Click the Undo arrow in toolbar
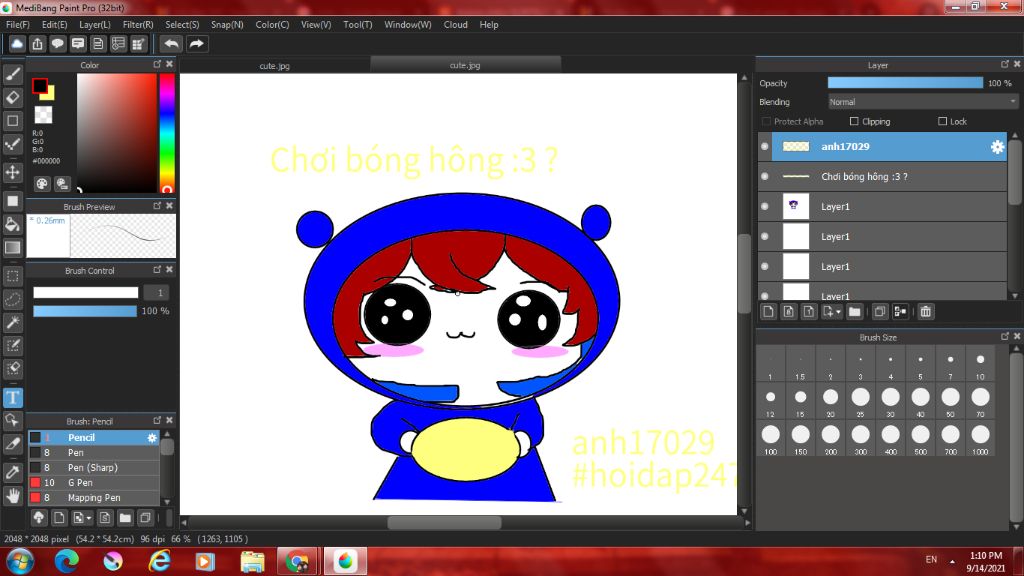Viewport: 1024px width, 576px height. pyautogui.click(x=172, y=44)
